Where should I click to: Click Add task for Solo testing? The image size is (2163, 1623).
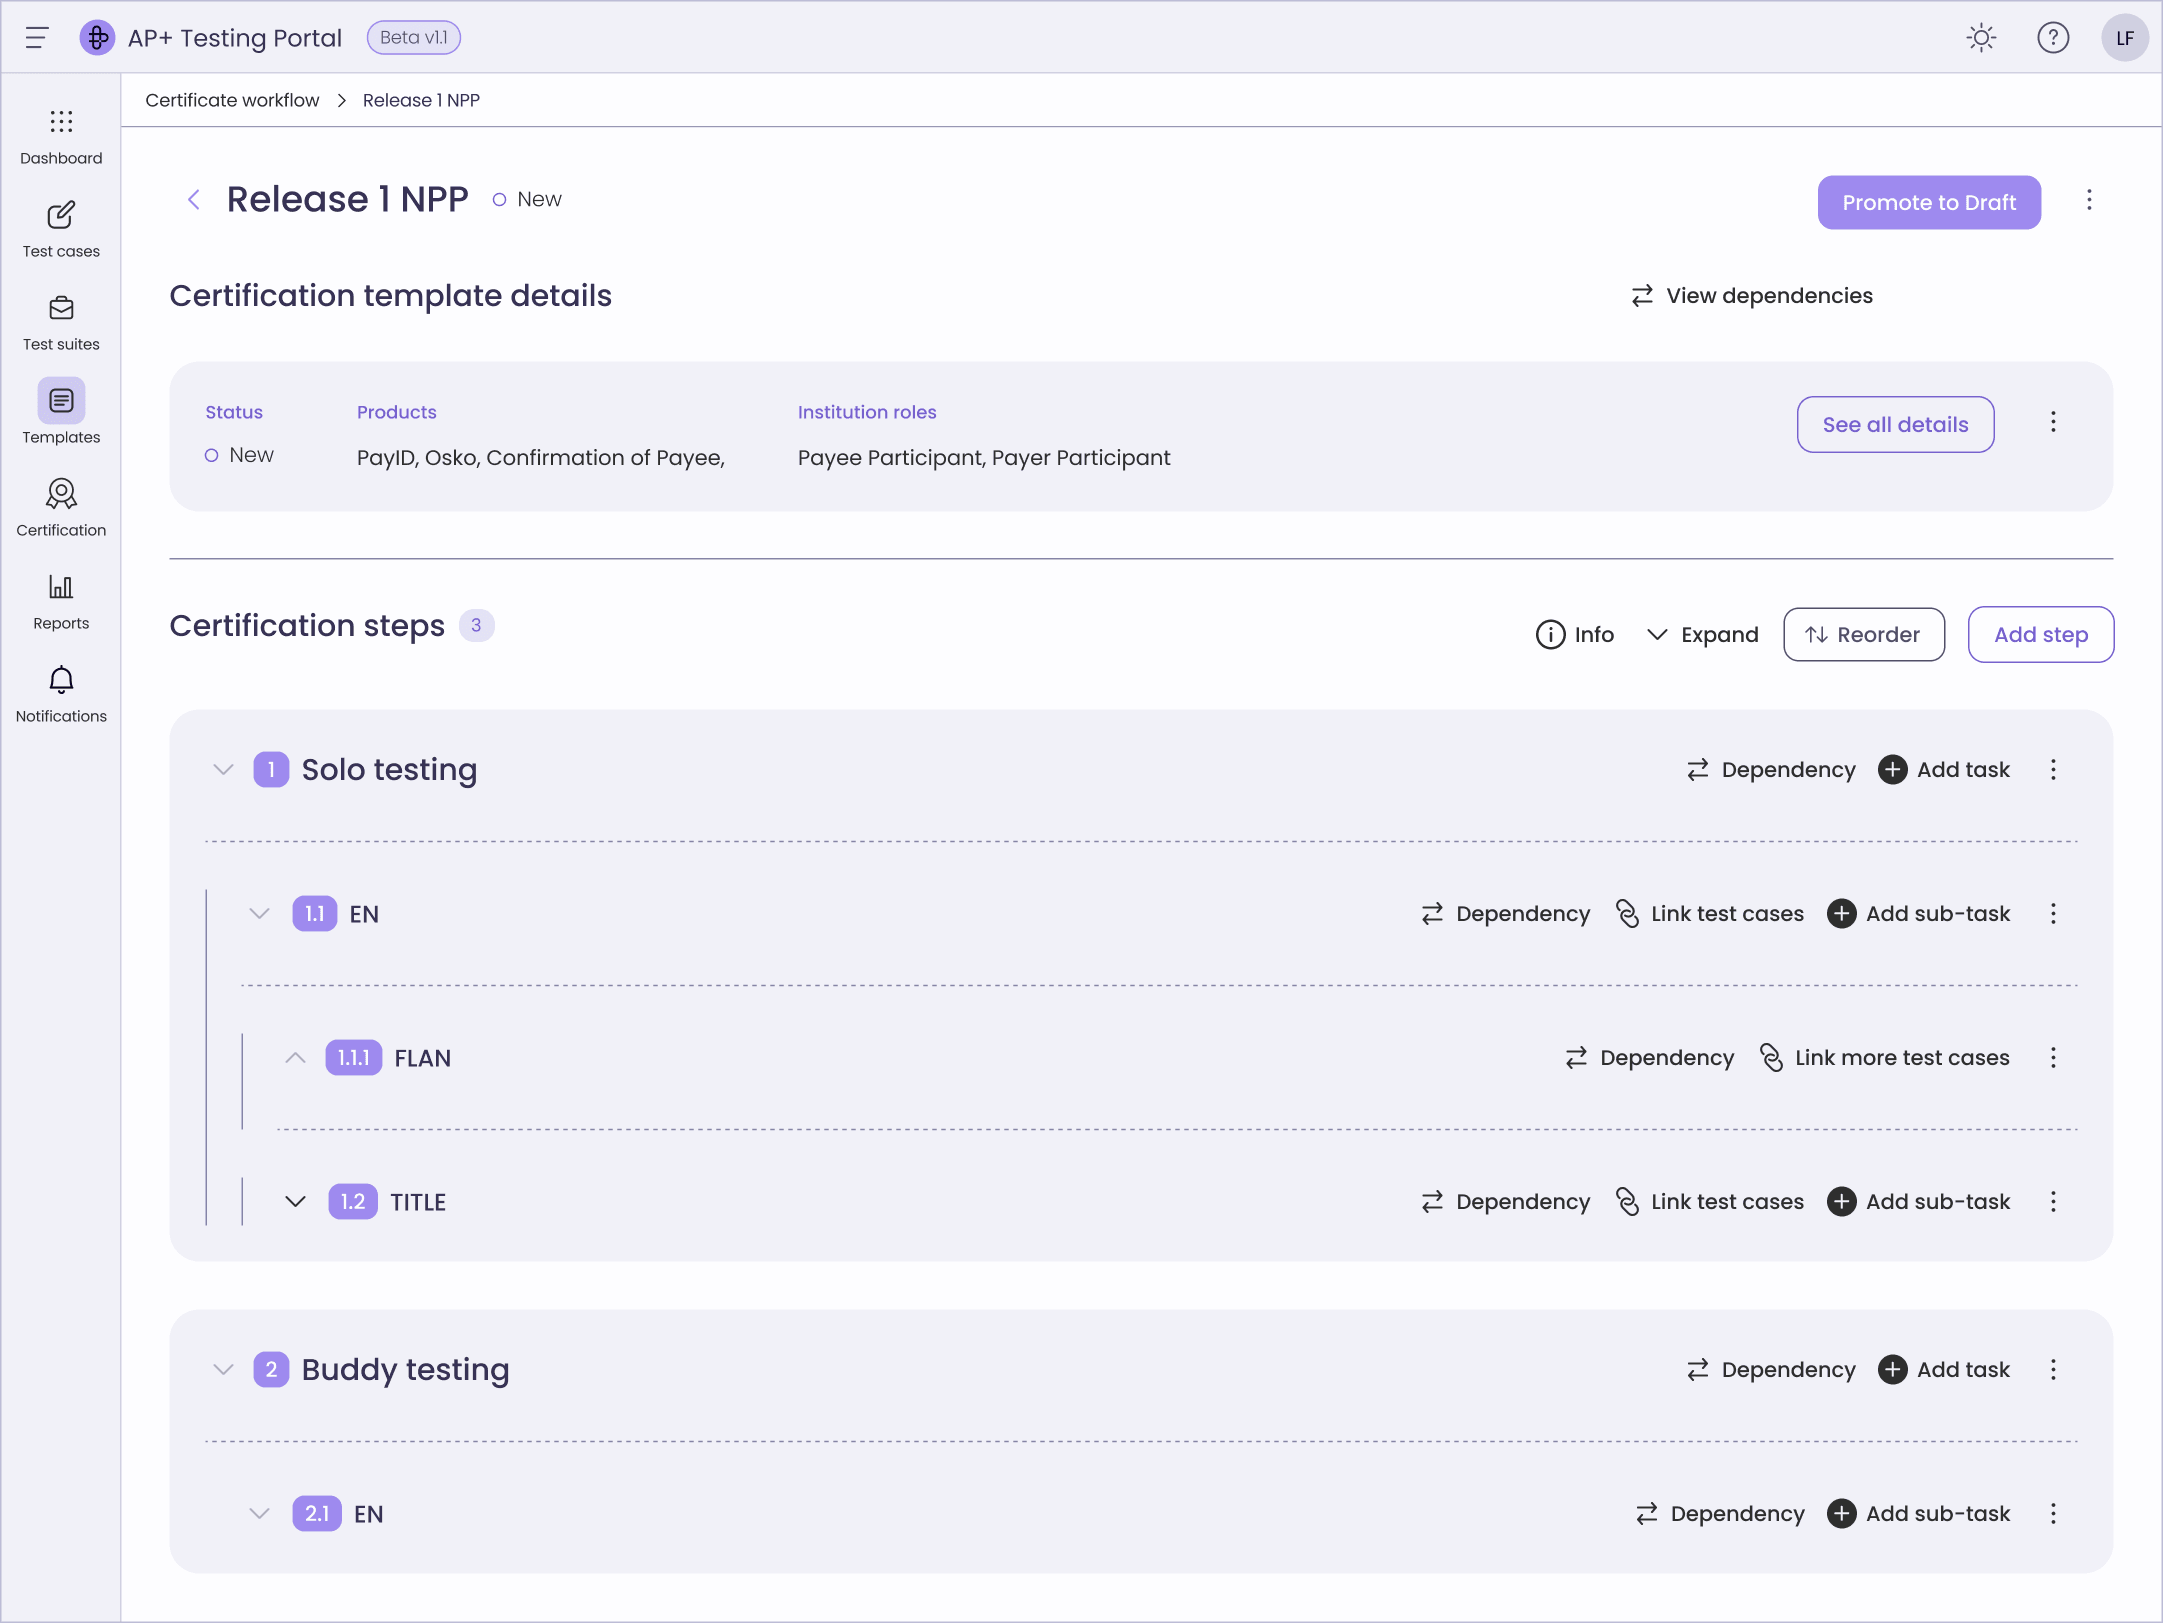pyautogui.click(x=1944, y=770)
